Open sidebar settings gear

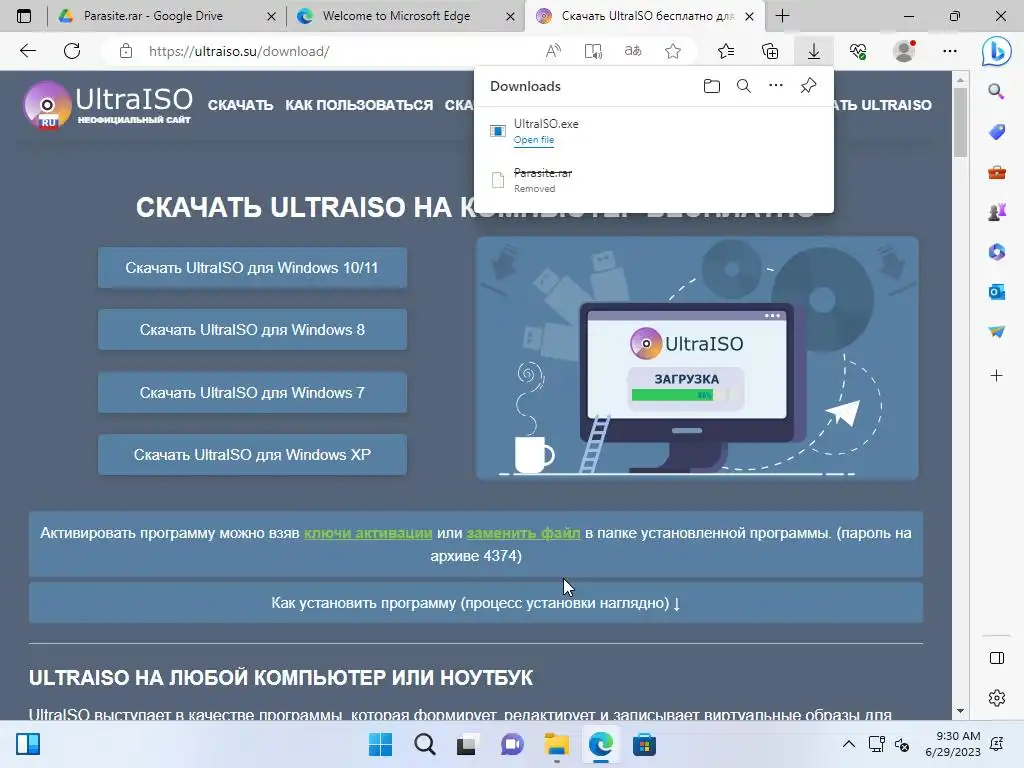pos(997,698)
